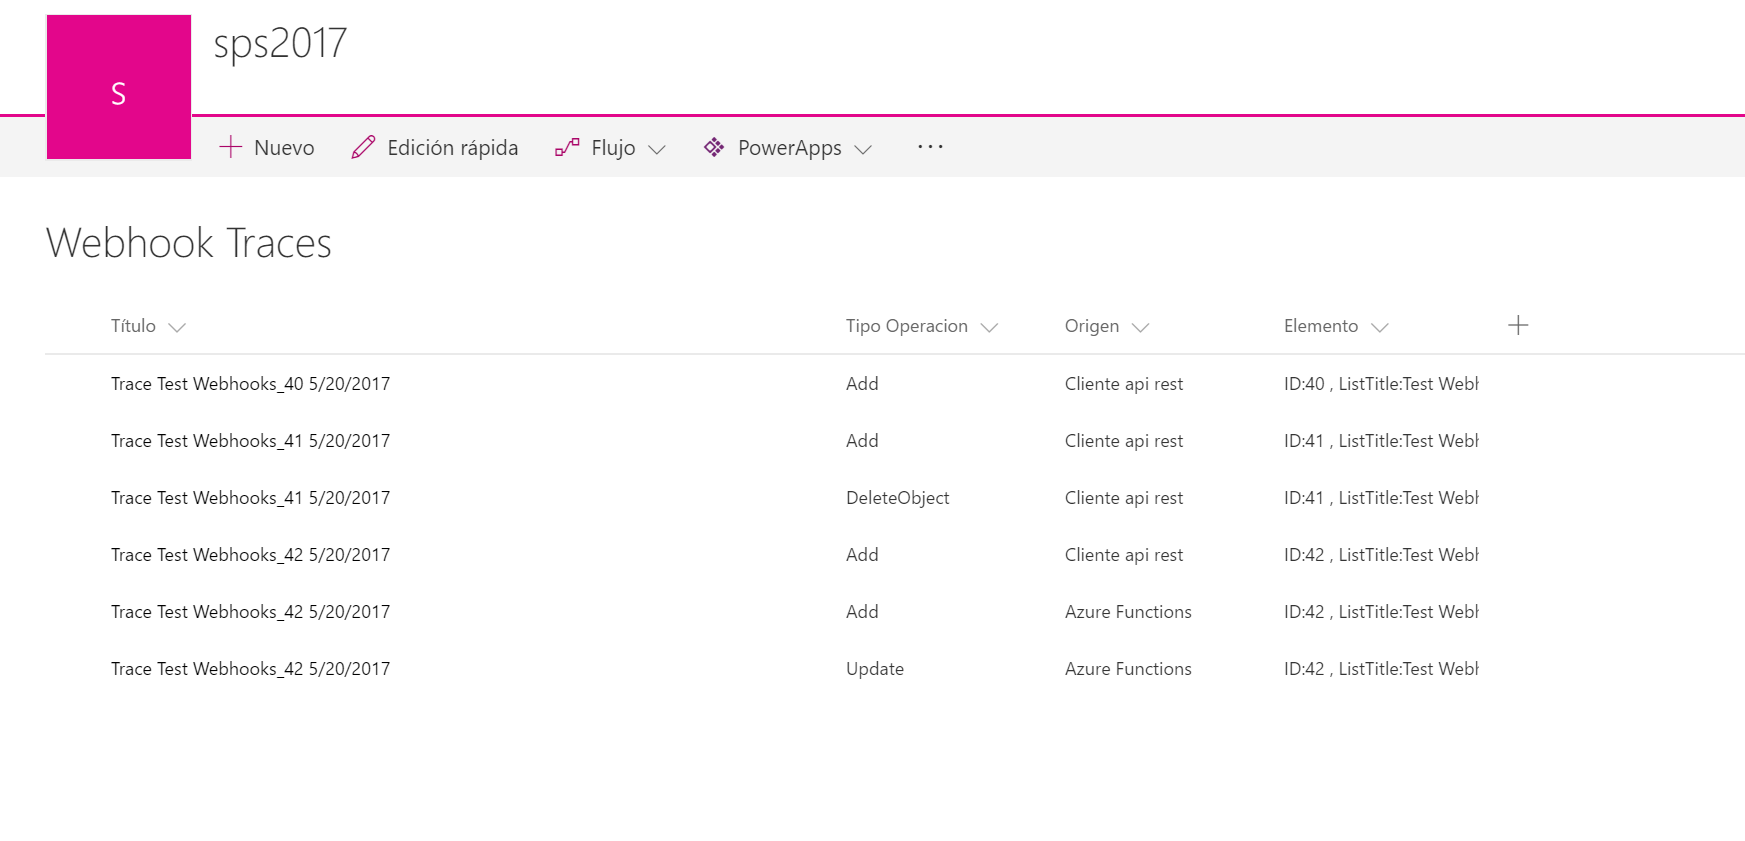Select the Update row from Azure Functions

tap(874, 669)
